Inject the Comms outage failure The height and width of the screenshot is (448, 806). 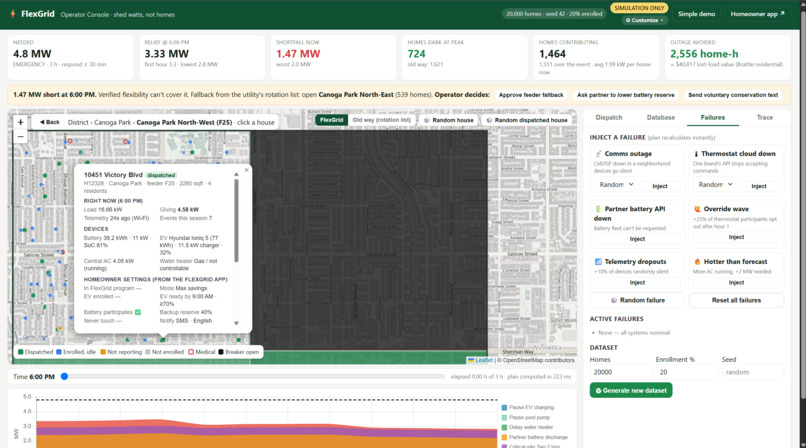(x=660, y=186)
